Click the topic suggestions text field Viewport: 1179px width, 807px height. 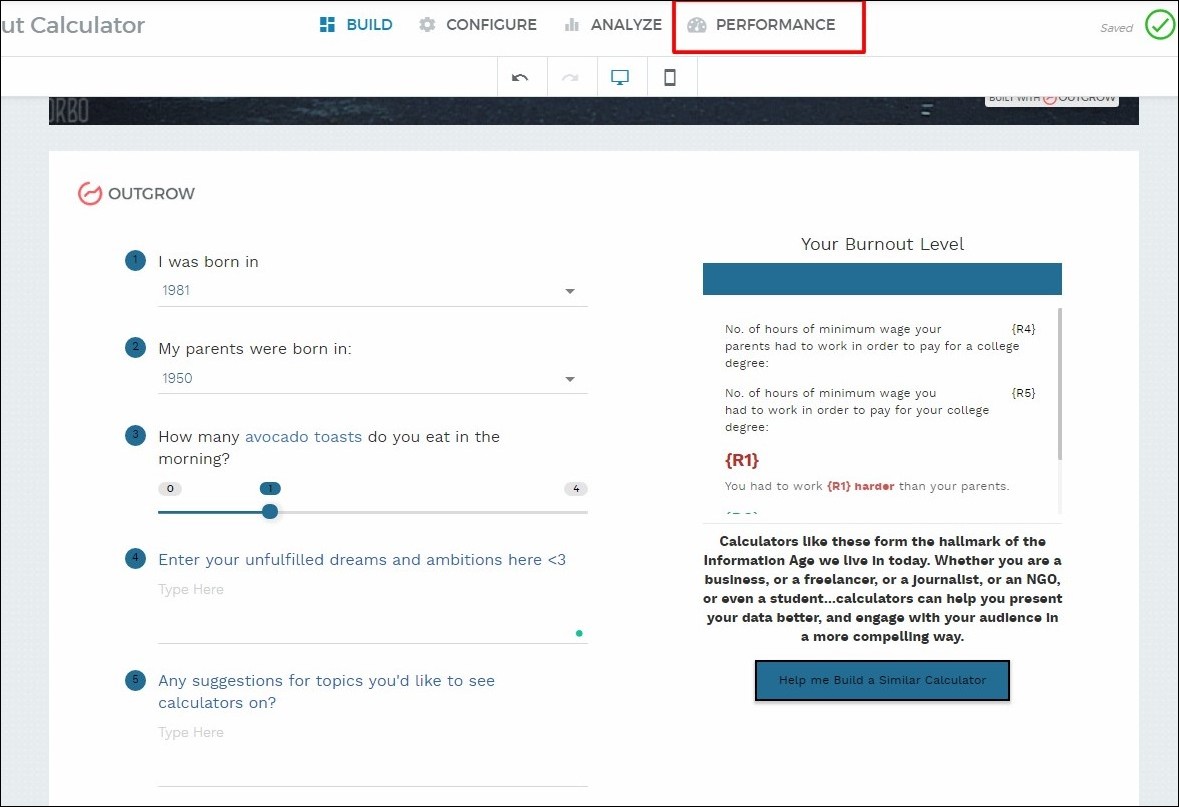372,755
